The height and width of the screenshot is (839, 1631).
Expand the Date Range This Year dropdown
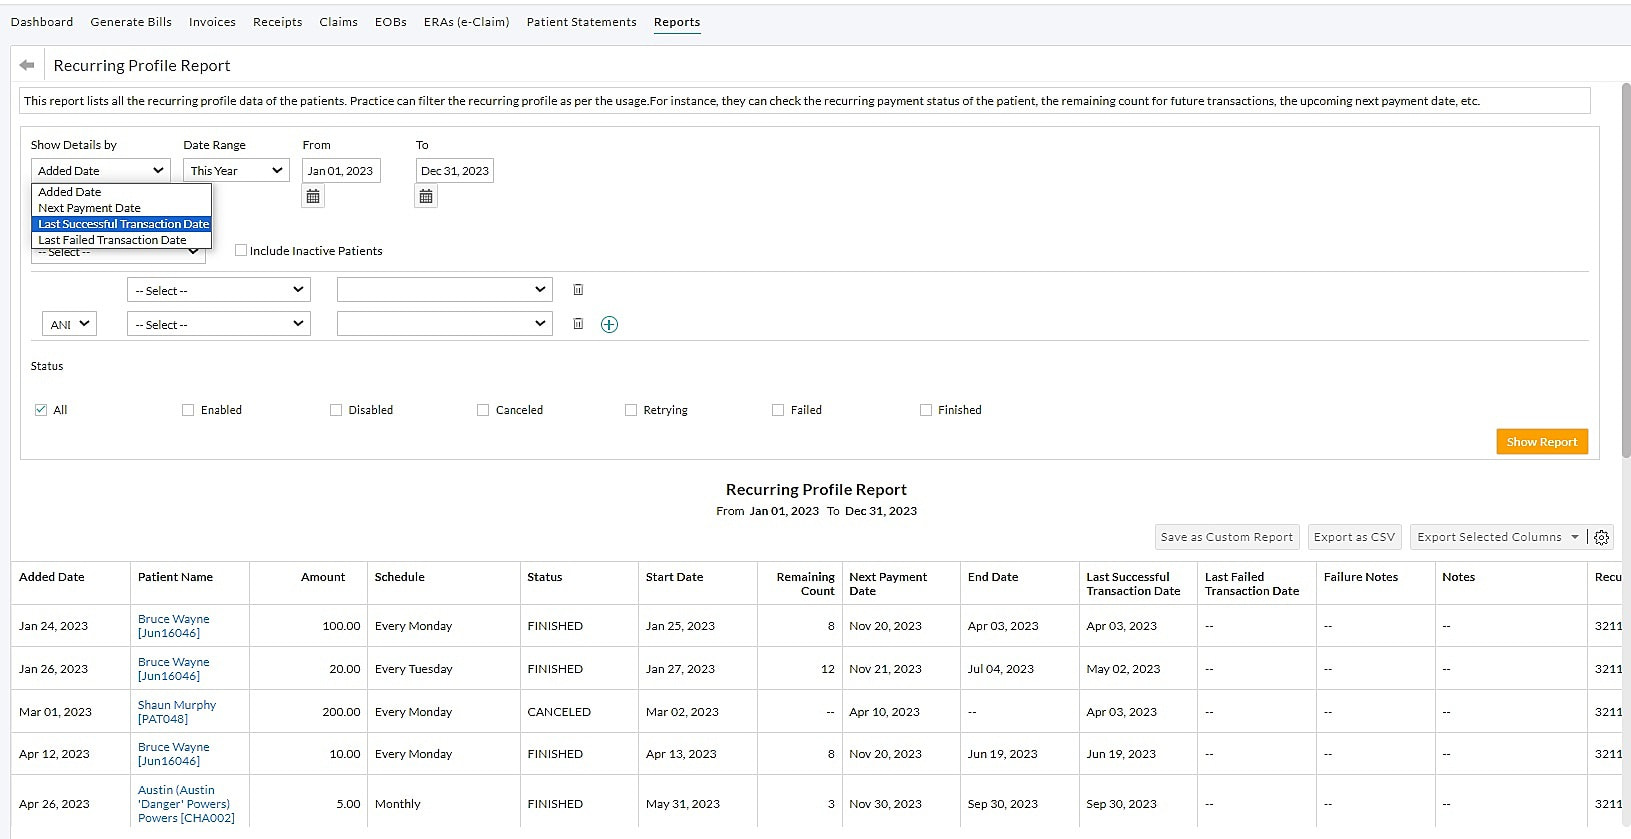pyautogui.click(x=237, y=171)
